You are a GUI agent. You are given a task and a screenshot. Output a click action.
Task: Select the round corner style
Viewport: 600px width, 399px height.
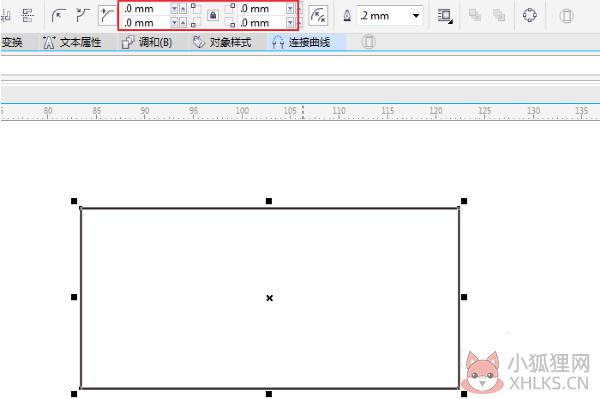[59, 16]
